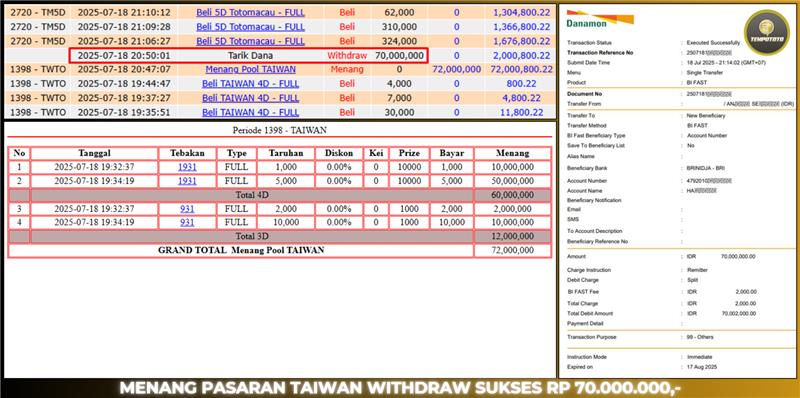This screenshot has height=398, width=800.
Task: Select the 12,000,000 Total 3D winnings
Action: (x=512, y=236)
